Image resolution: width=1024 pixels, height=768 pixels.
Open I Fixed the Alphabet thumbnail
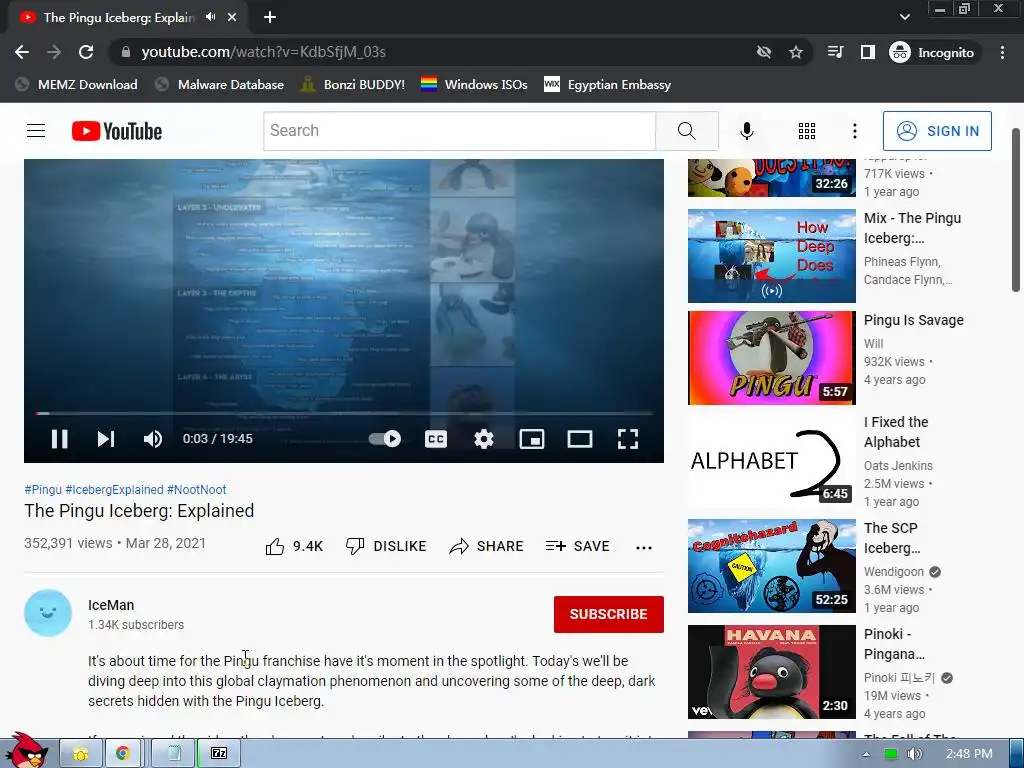(771, 460)
